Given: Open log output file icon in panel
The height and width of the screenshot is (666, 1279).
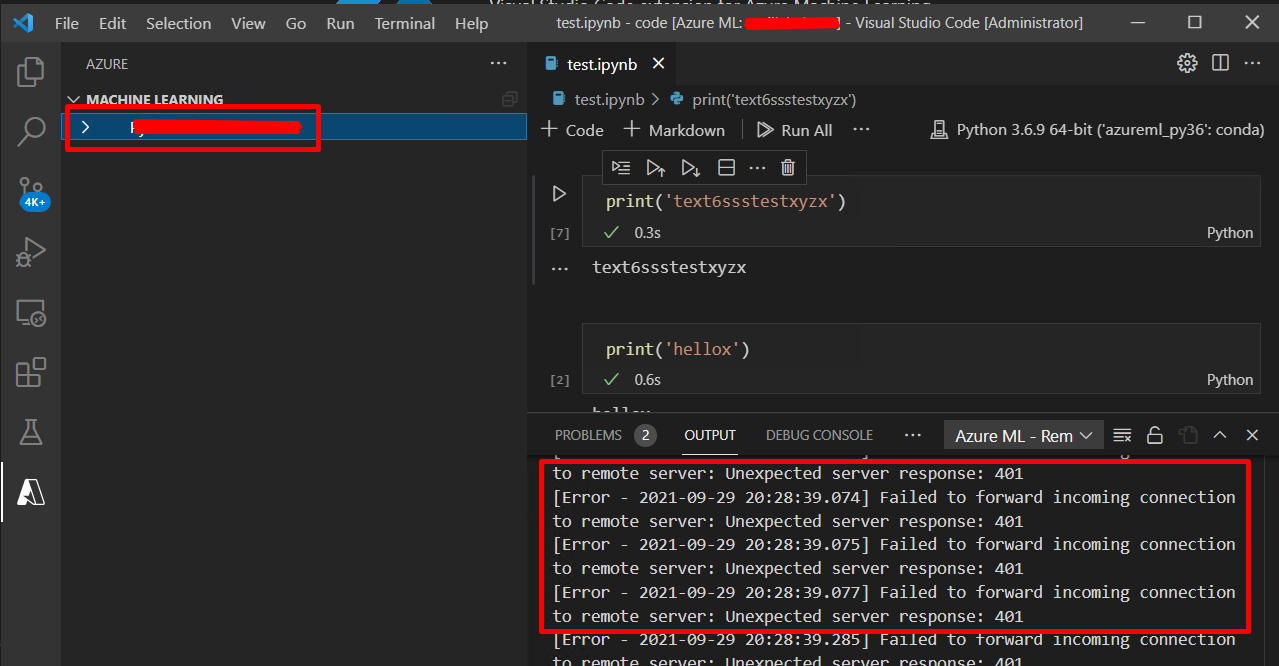Looking at the screenshot, I should coord(1188,435).
